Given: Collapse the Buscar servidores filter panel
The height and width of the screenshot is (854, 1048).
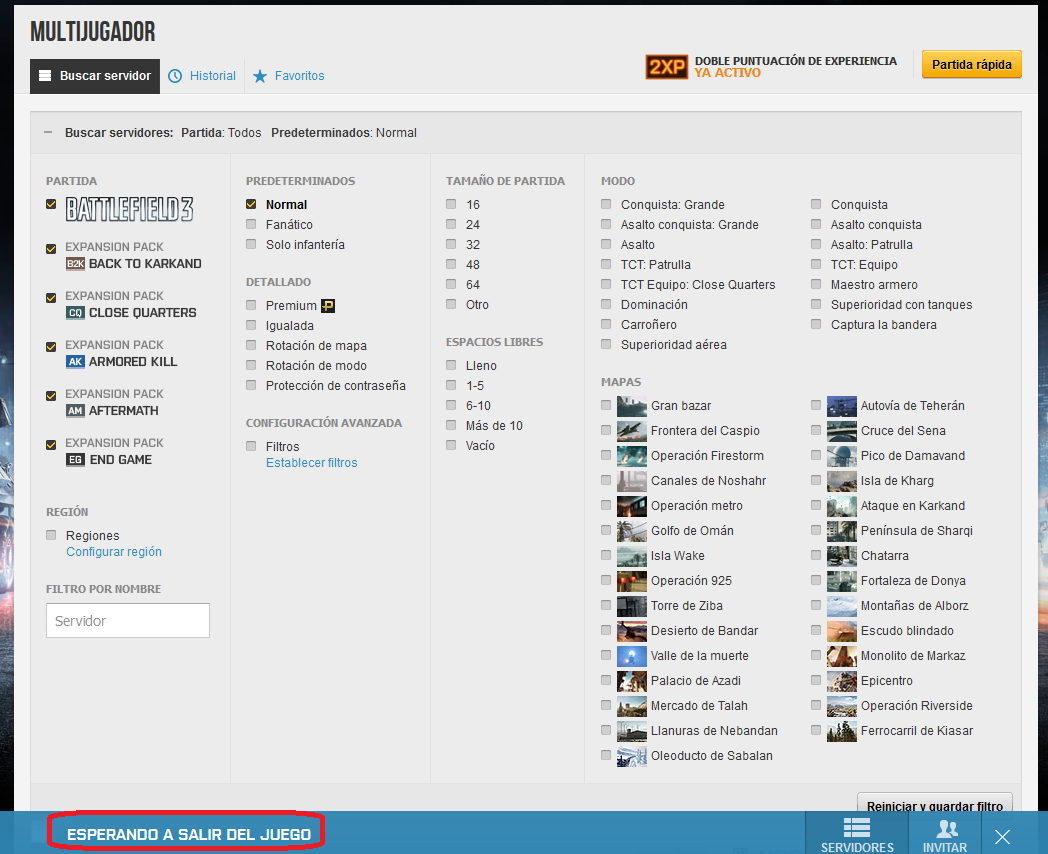Looking at the screenshot, I should 48,132.
